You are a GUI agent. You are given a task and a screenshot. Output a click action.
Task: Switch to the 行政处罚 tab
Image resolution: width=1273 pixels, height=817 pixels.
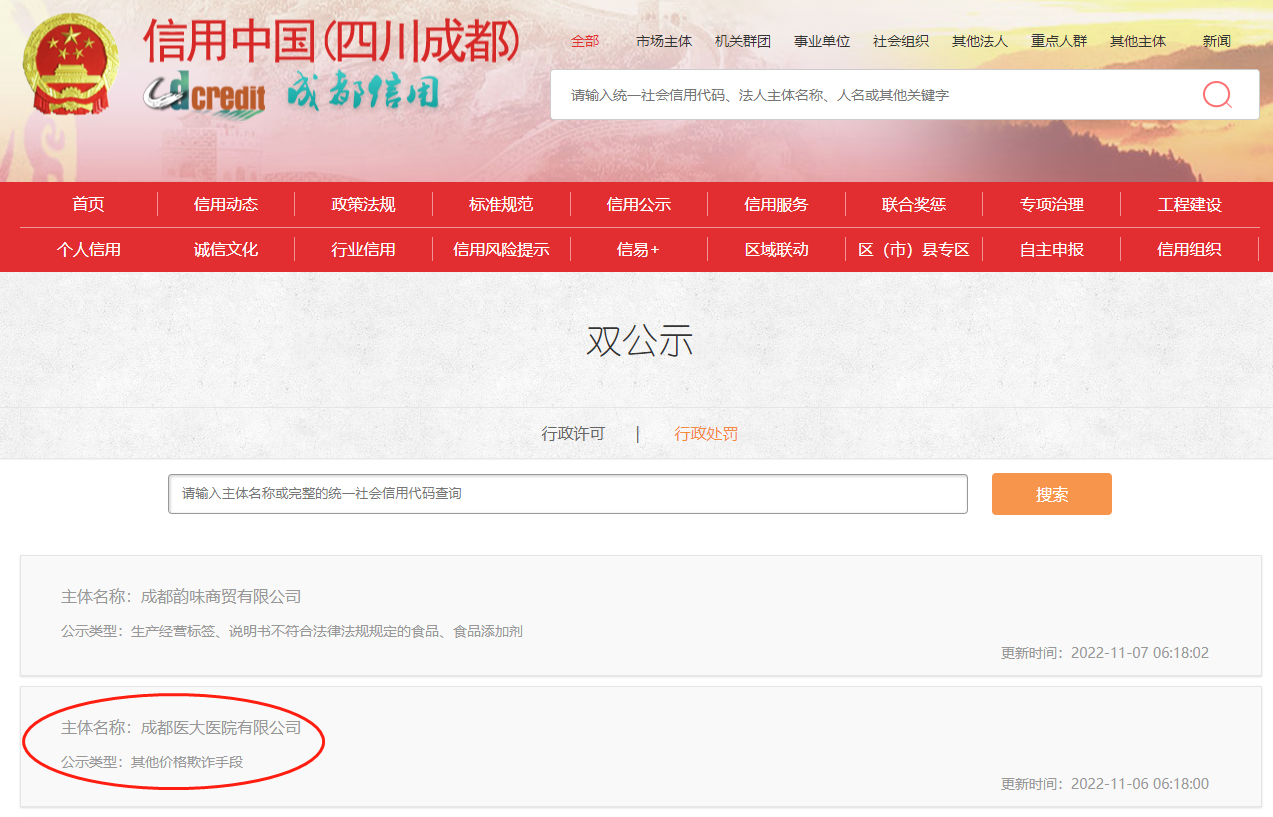point(706,434)
